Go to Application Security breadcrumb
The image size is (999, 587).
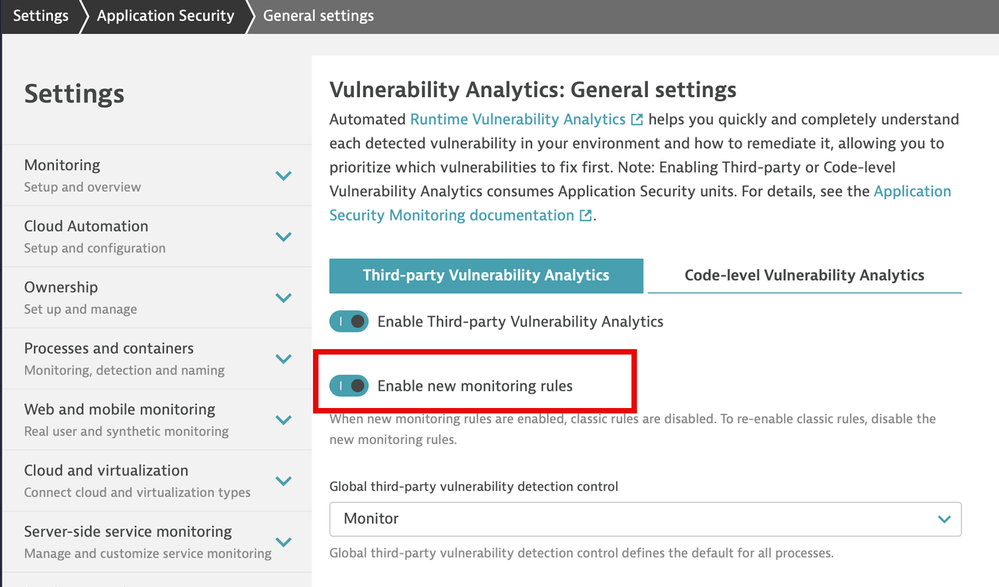pyautogui.click(x=166, y=16)
